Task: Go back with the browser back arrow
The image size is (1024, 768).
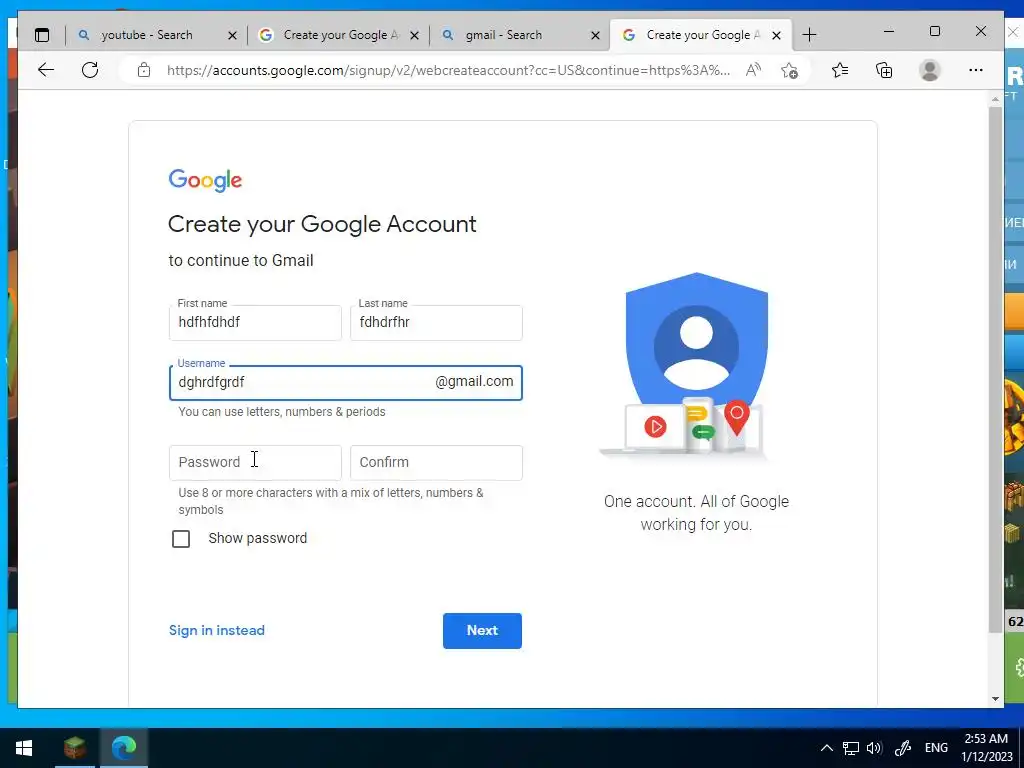Action: [46, 70]
